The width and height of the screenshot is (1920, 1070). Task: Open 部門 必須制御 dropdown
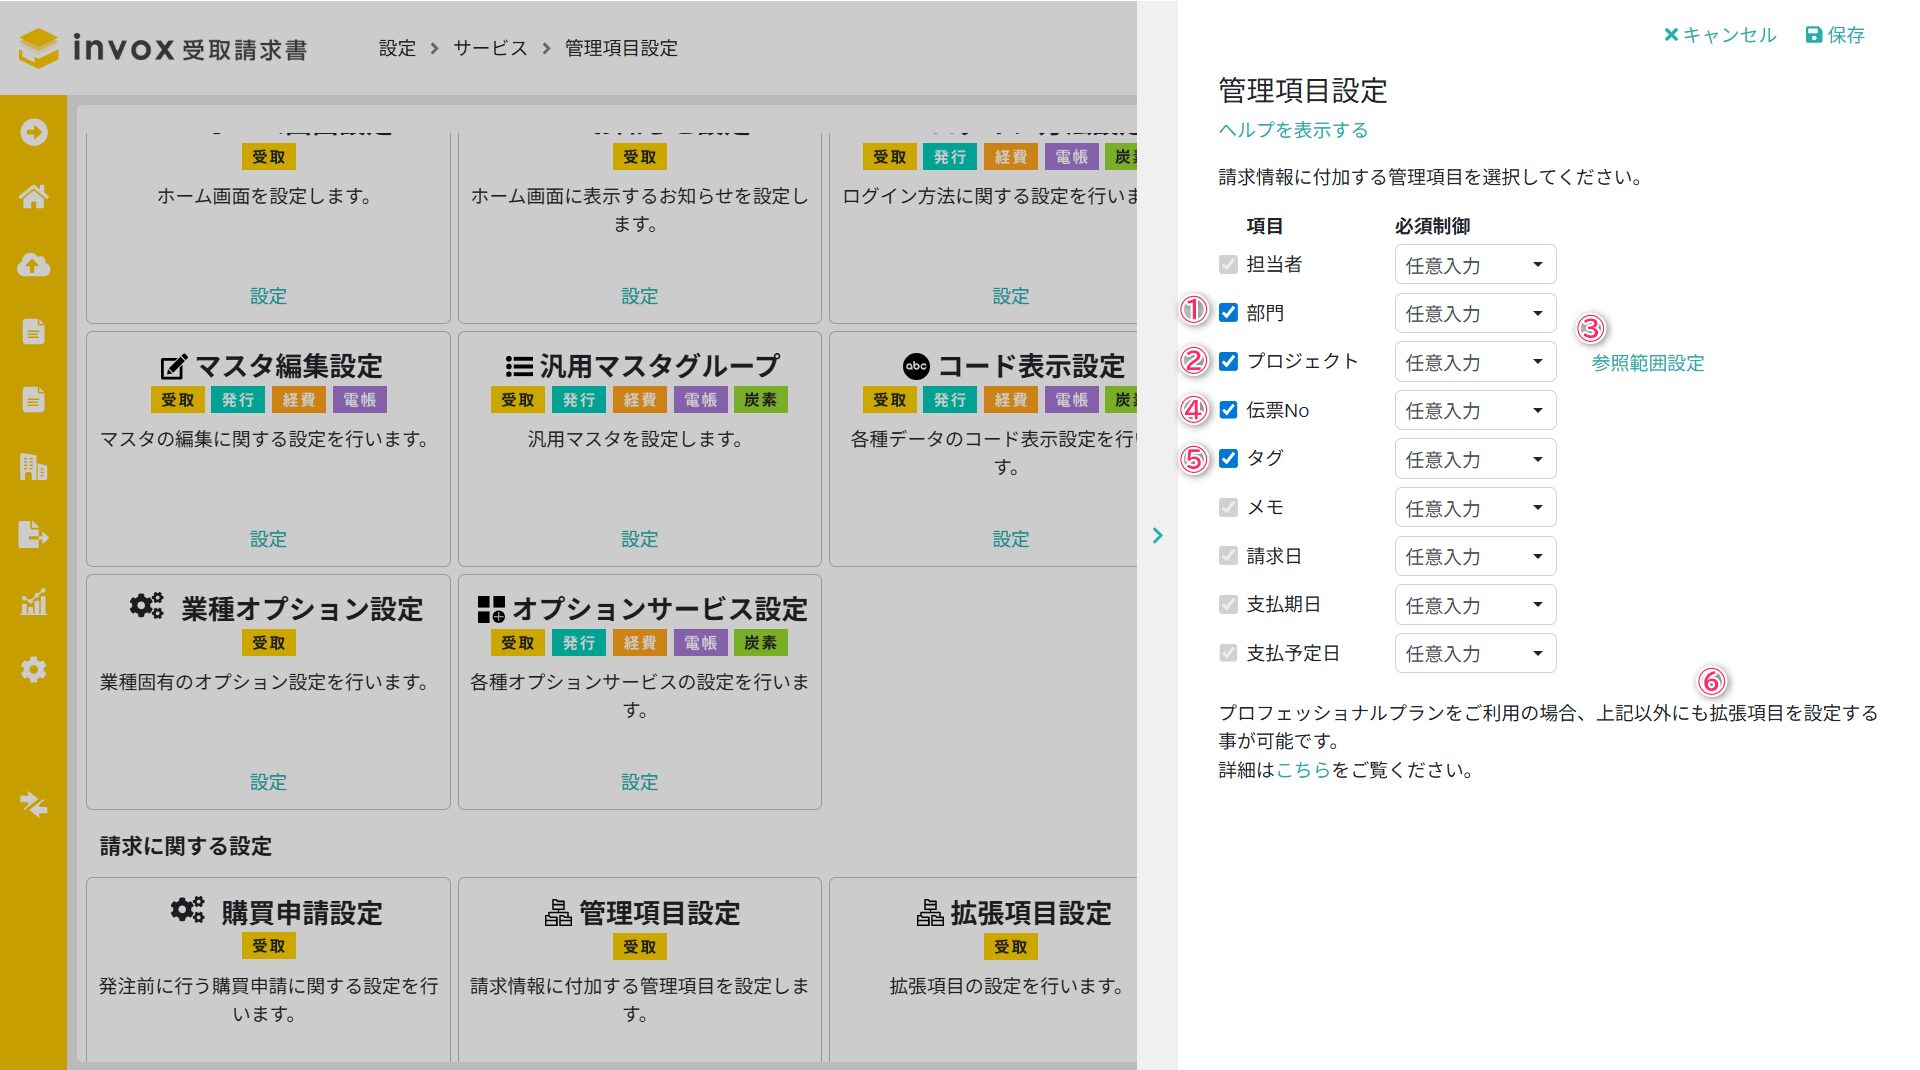point(1475,313)
